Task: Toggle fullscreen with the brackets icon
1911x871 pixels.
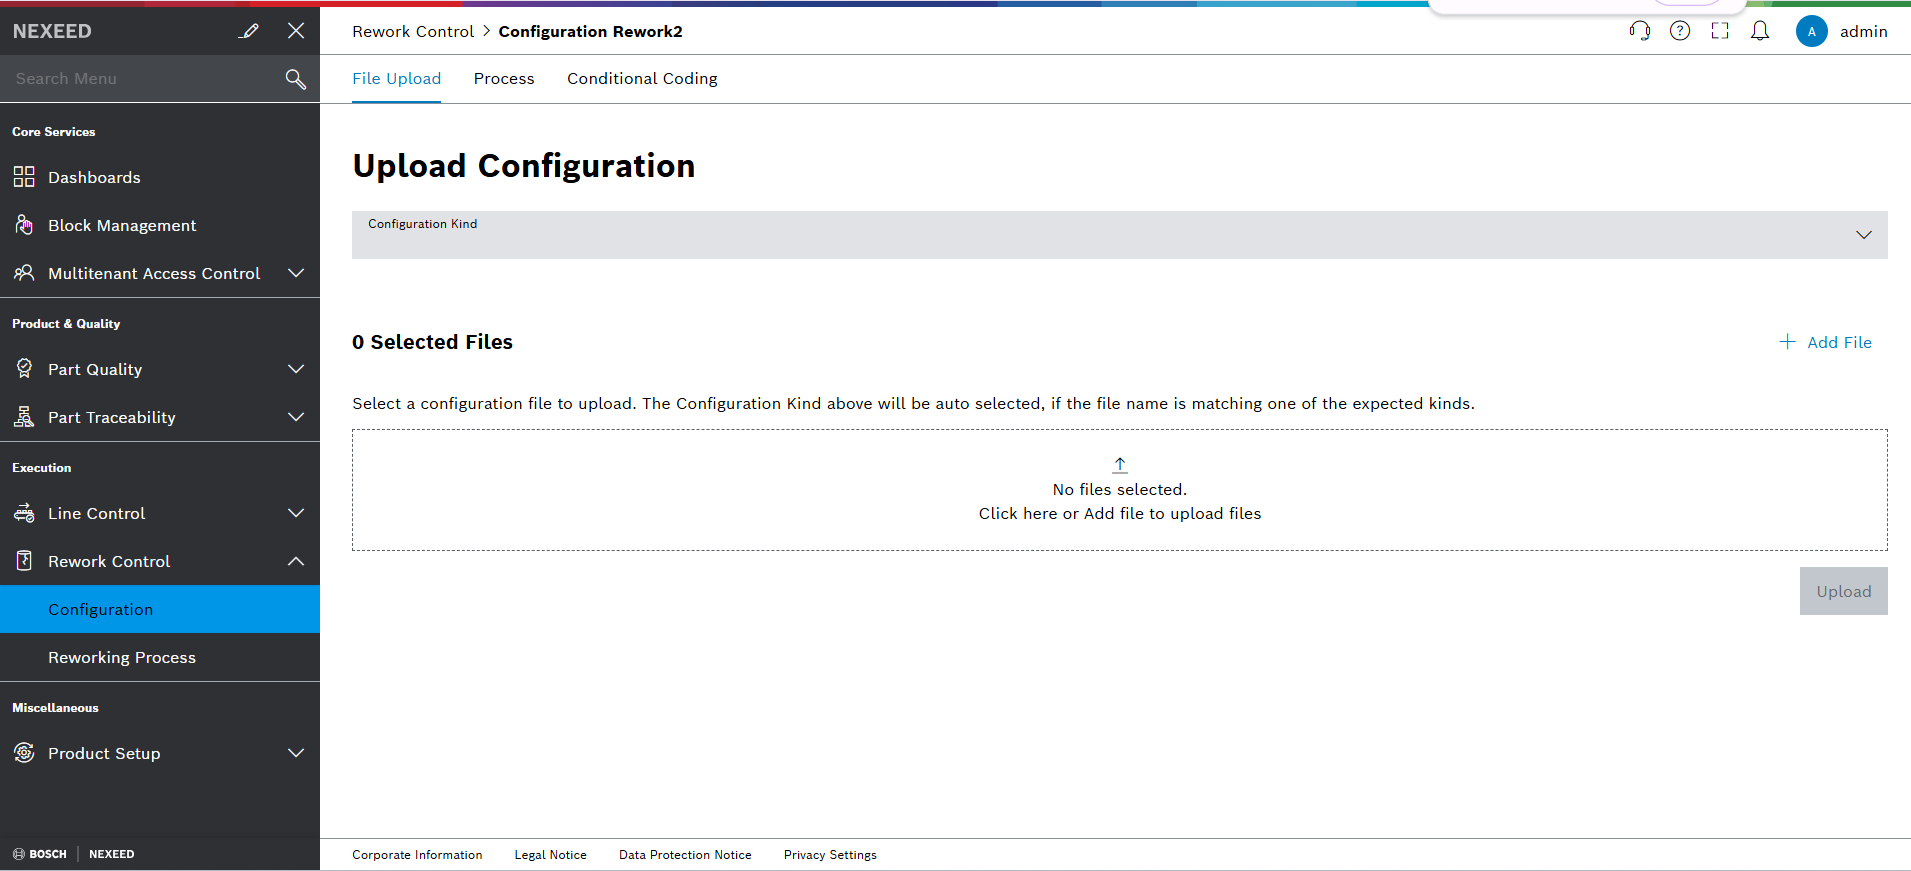Action: click(x=1720, y=31)
